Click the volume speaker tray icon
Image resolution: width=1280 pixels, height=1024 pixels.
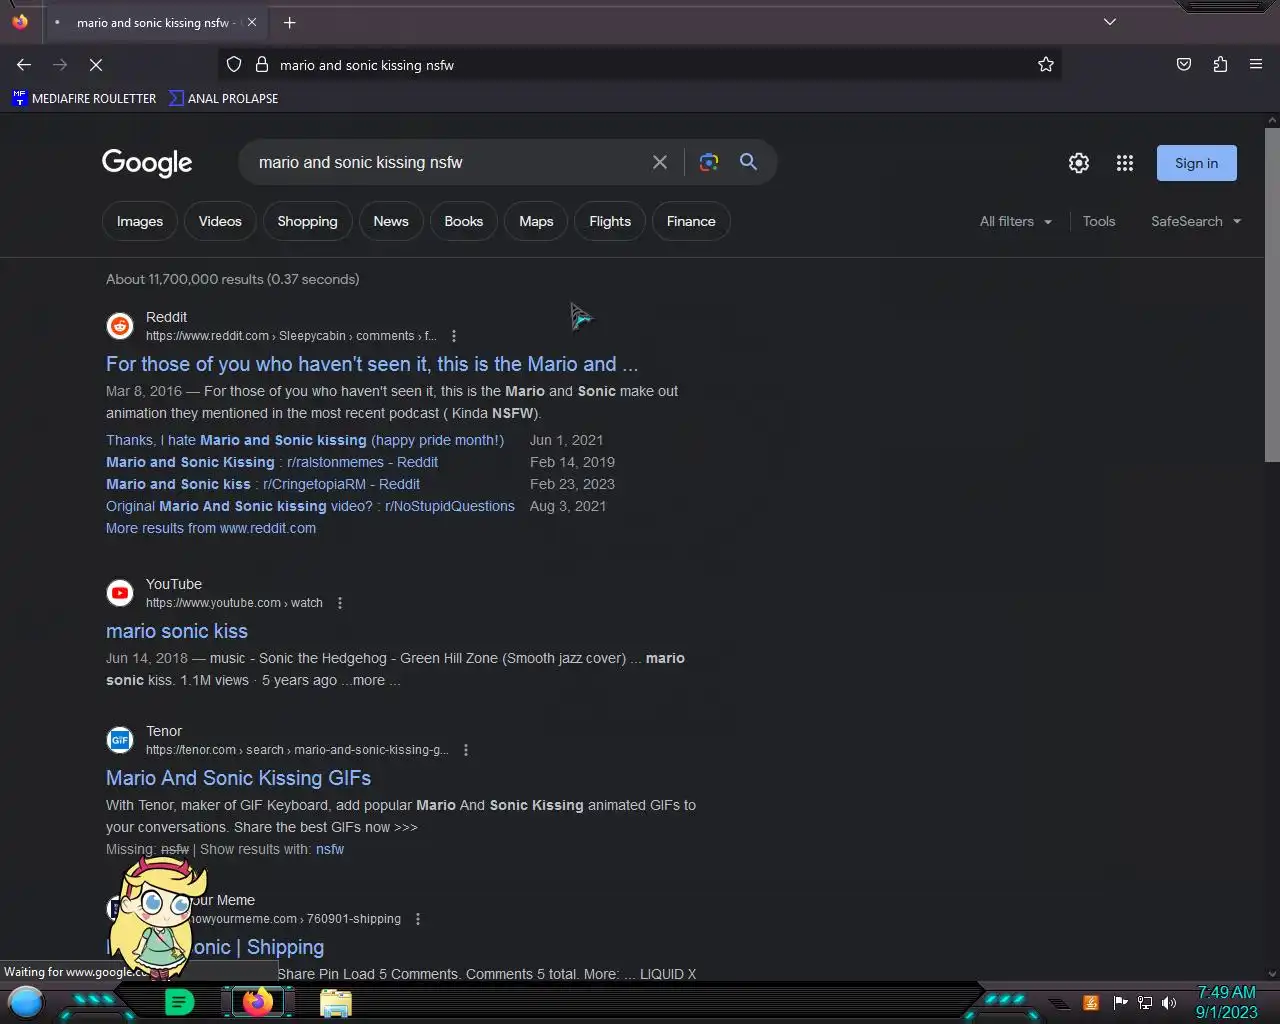click(x=1169, y=1003)
